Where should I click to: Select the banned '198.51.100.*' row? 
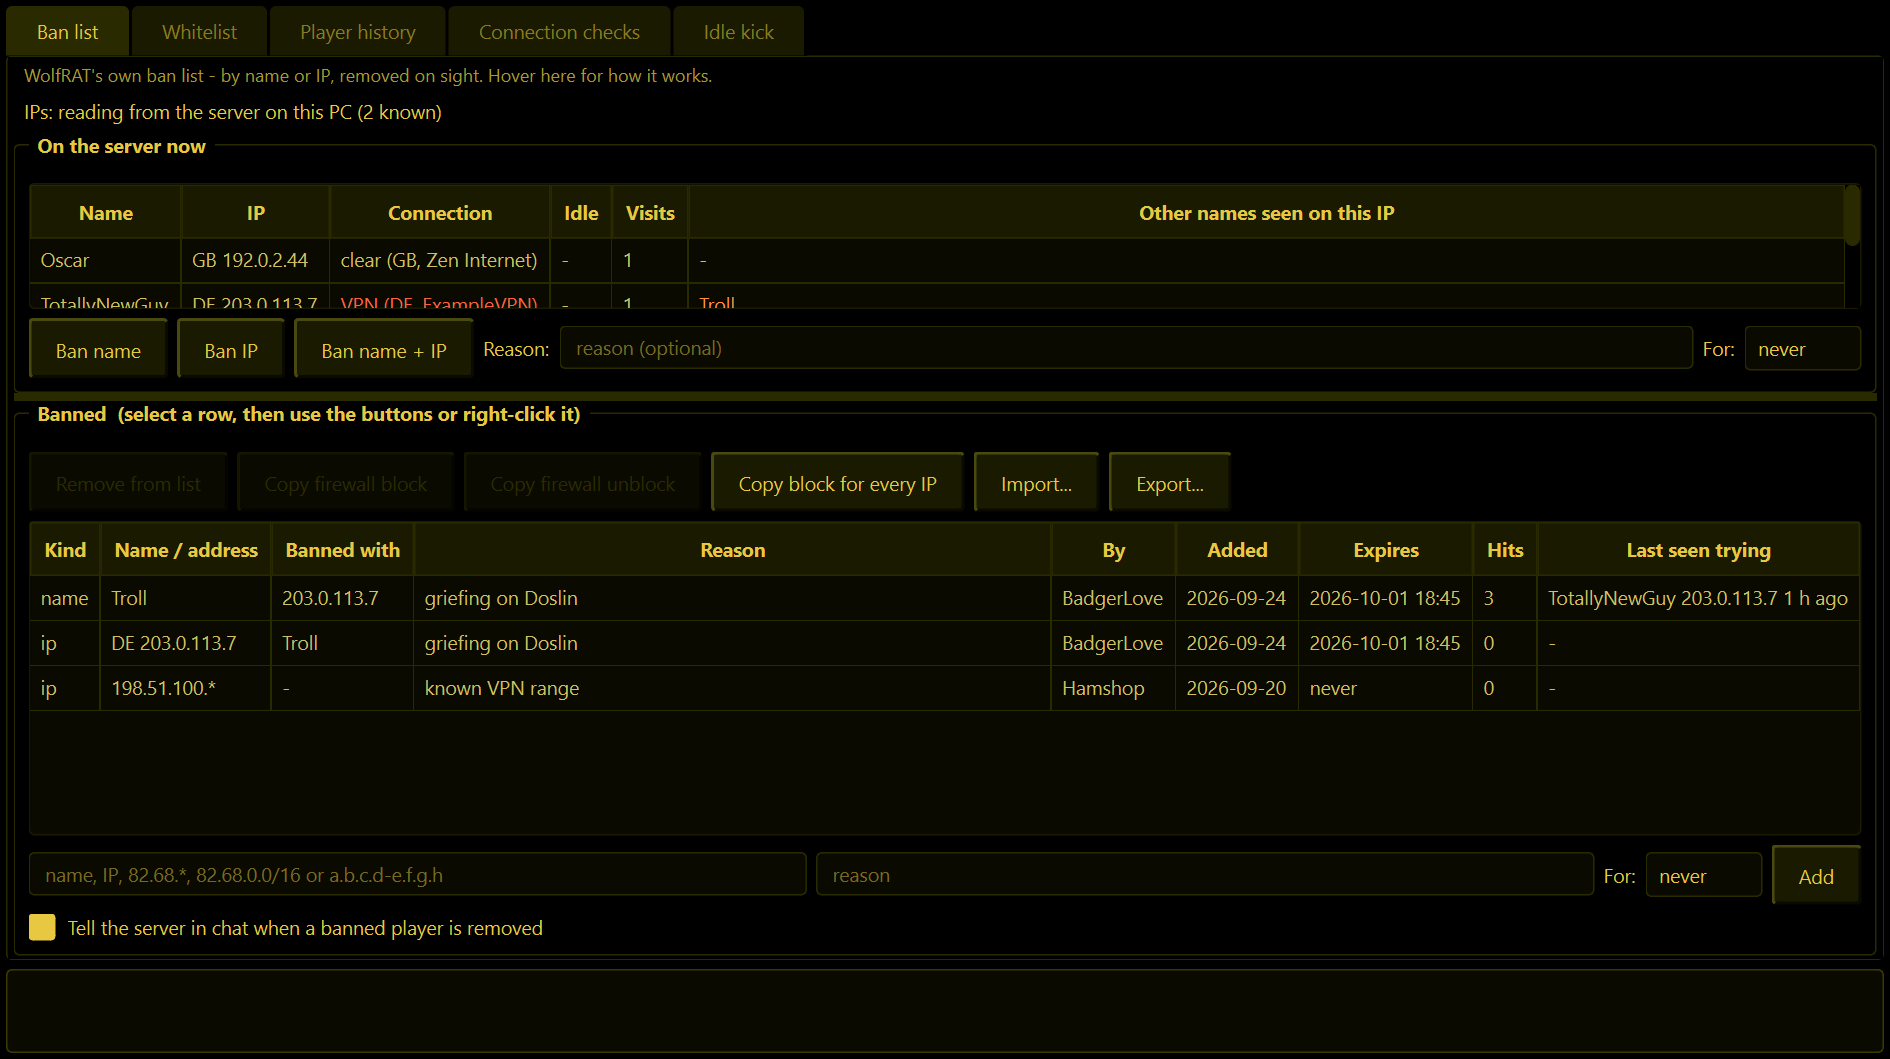944,688
